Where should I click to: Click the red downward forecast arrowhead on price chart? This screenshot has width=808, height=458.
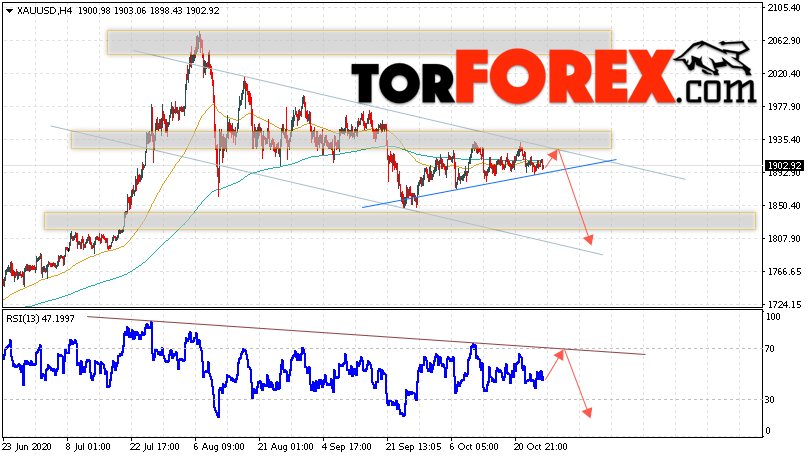point(588,240)
